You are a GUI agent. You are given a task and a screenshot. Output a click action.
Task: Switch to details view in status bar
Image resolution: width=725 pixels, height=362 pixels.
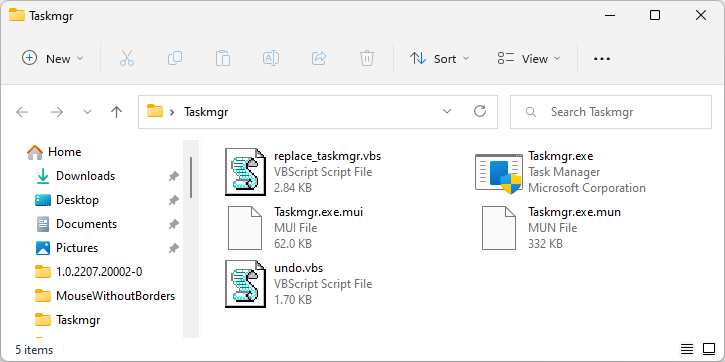pos(687,349)
